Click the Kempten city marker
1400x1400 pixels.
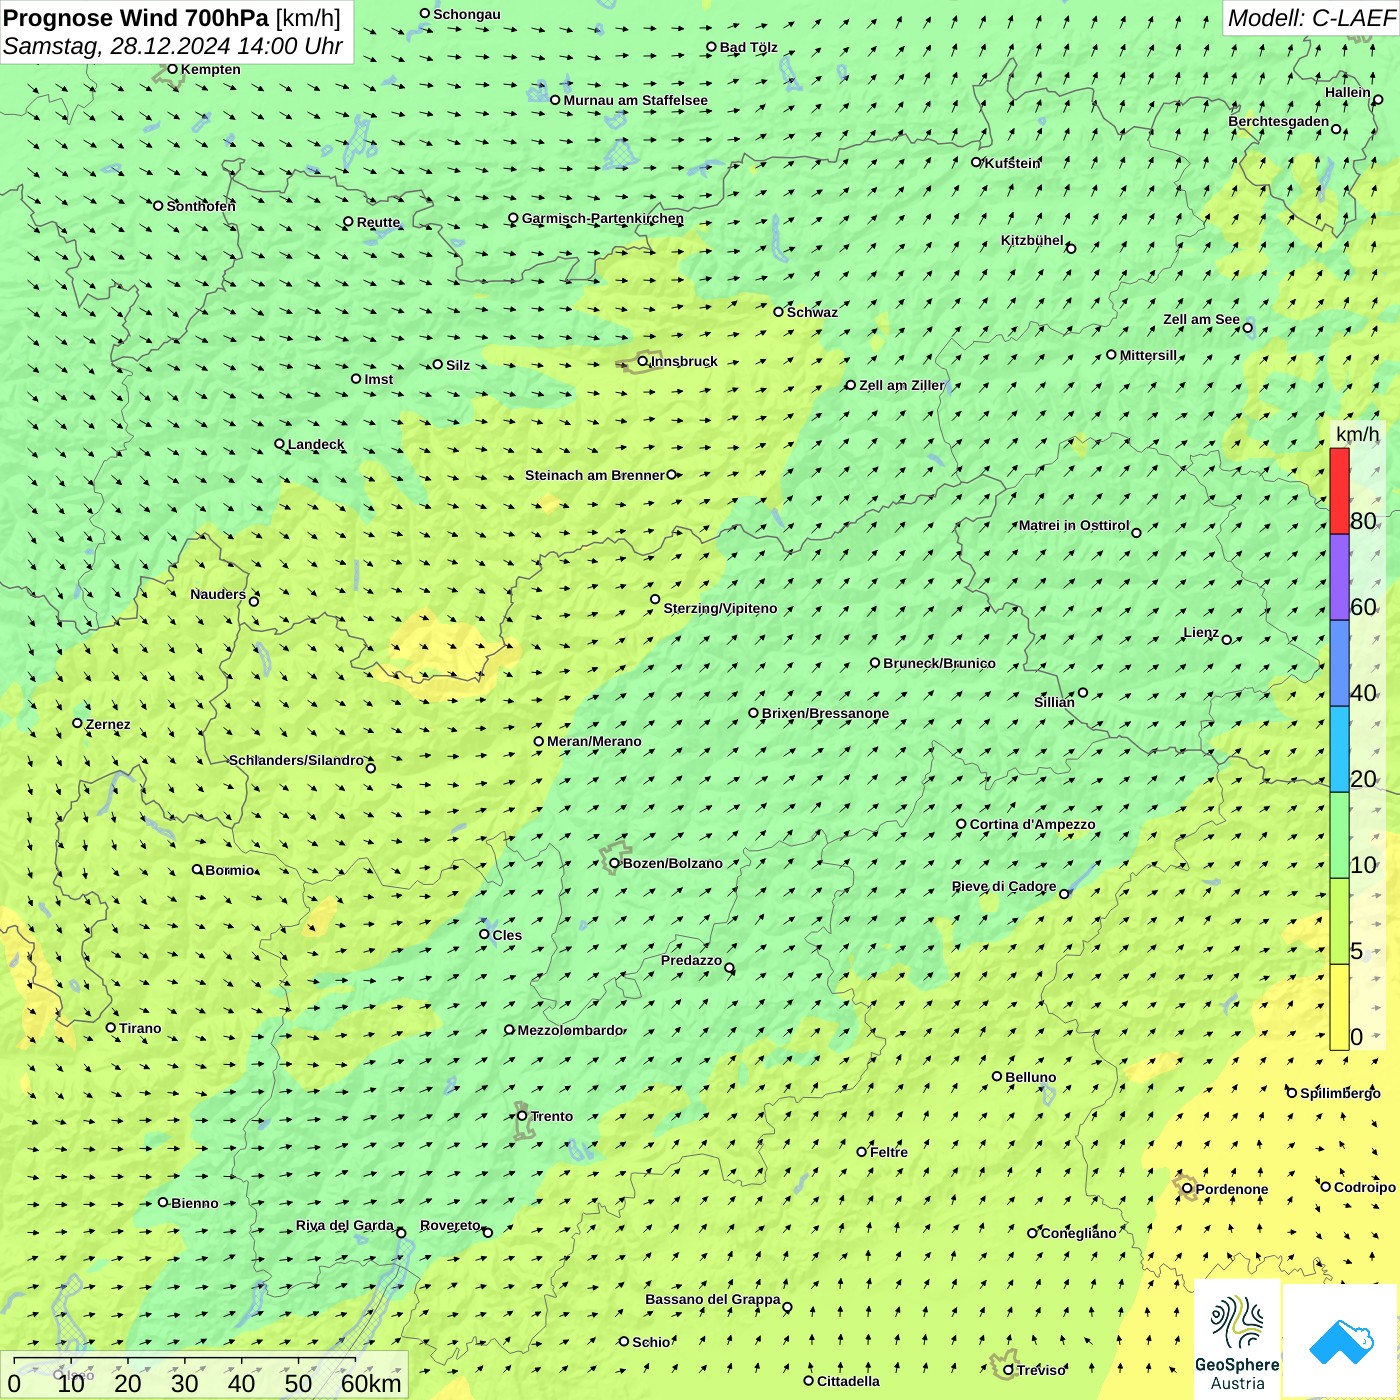coord(173,69)
